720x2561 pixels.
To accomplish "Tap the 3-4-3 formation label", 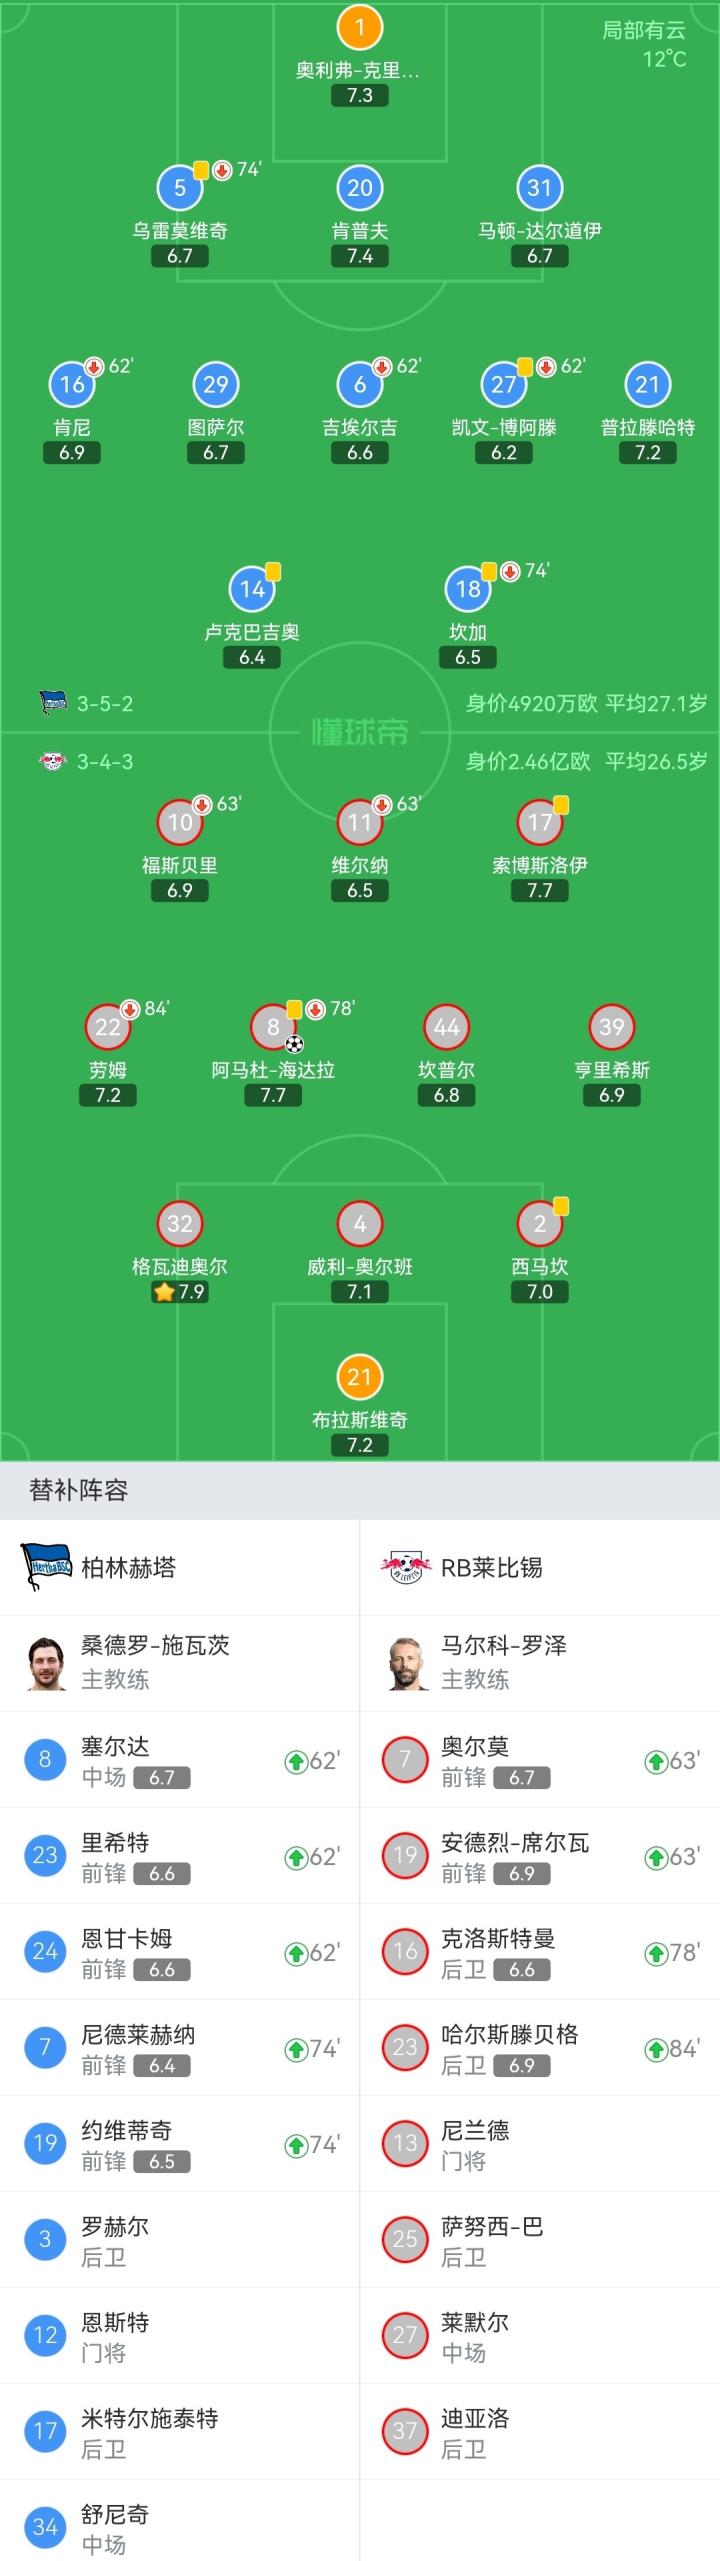I will pos(105,762).
